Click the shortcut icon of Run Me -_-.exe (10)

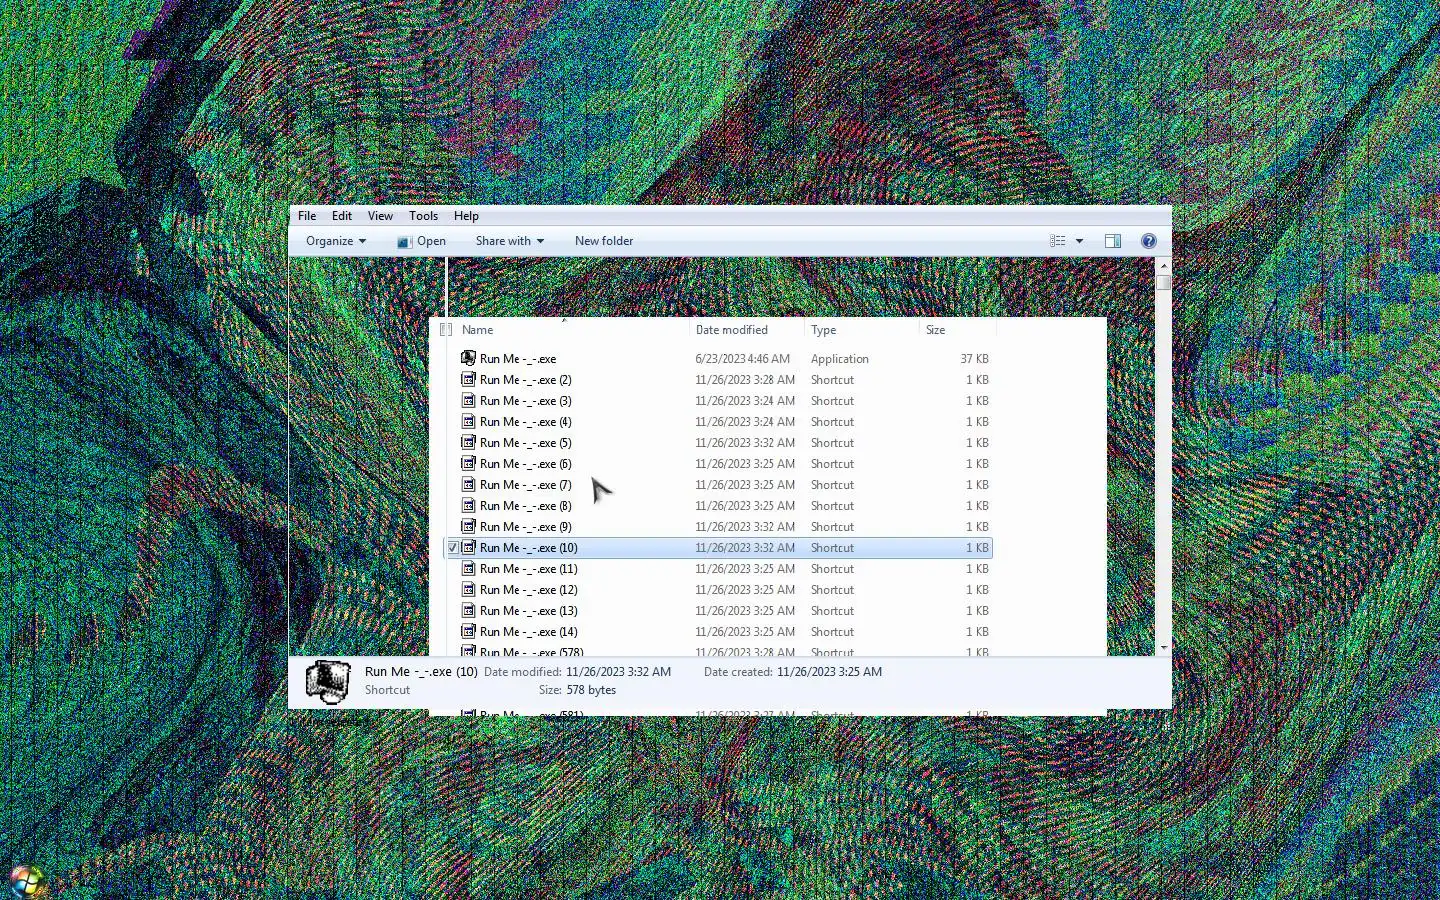(x=468, y=547)
